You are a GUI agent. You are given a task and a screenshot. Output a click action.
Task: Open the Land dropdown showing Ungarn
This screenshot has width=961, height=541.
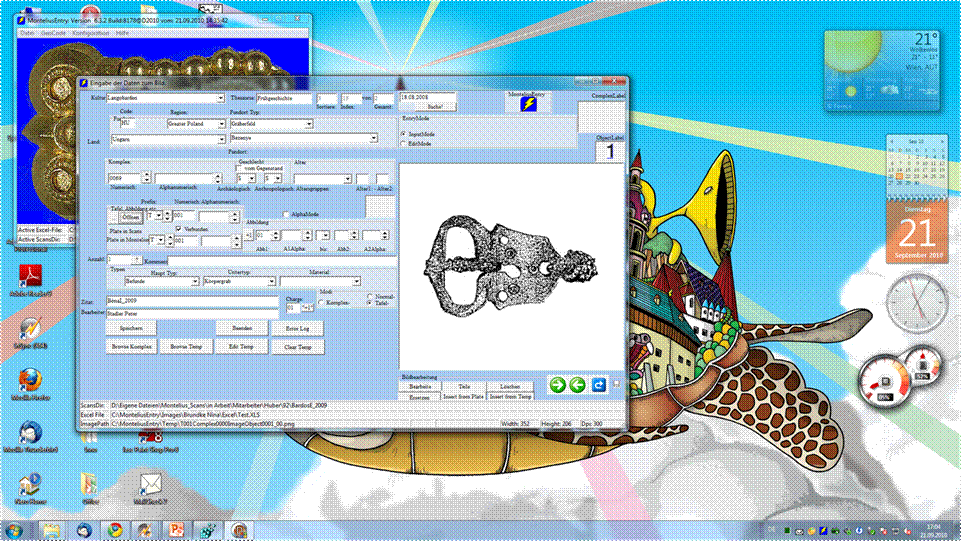pos(221,139)
